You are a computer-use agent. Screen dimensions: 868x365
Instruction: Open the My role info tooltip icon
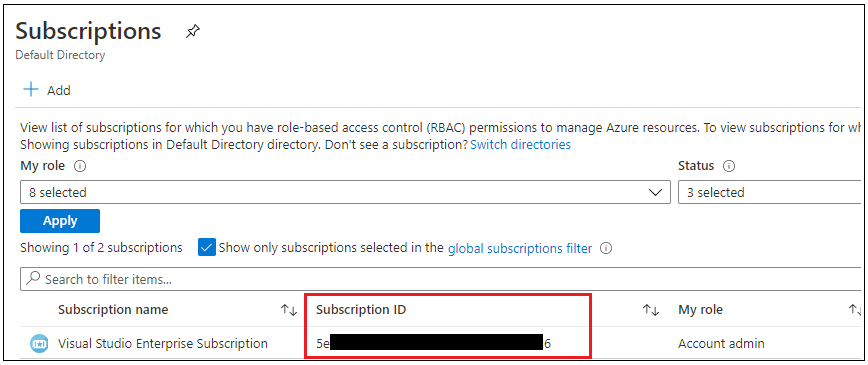(x=79, y=166)
